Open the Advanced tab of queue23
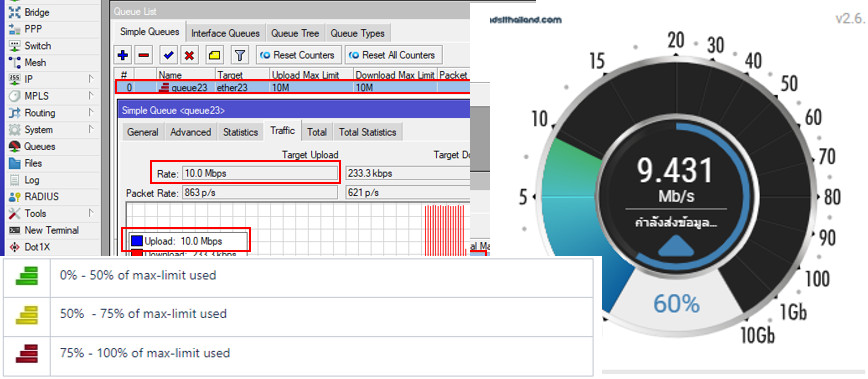Viewport: 868px width, 379px height. click(190, 132)
